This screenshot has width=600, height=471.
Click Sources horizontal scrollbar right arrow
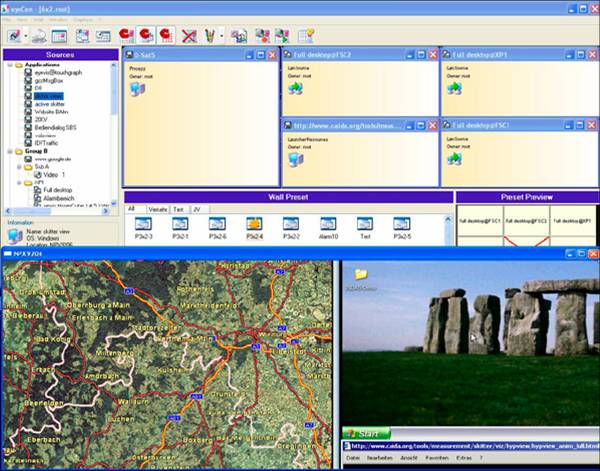[106, 211]
